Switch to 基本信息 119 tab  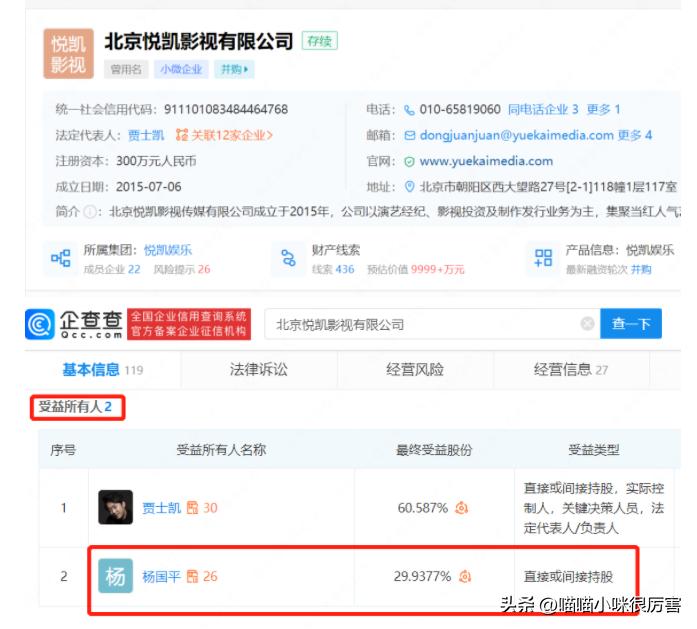coord(103,370)
